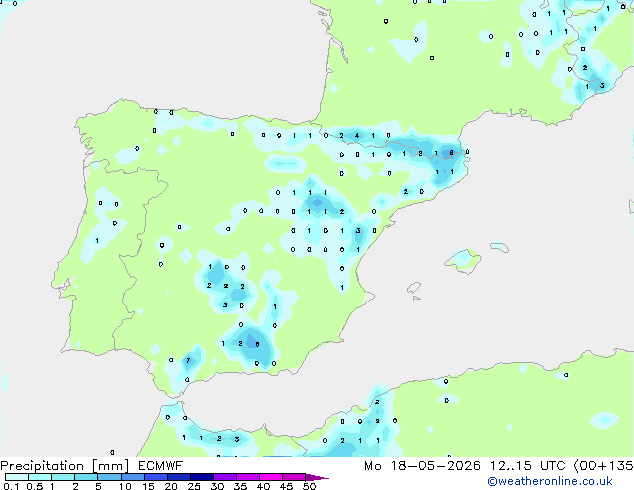Image resolution: width=634 pixels, height=490 pixels.
Task: Click the Ibiza island outline
Action: point(414,288)
